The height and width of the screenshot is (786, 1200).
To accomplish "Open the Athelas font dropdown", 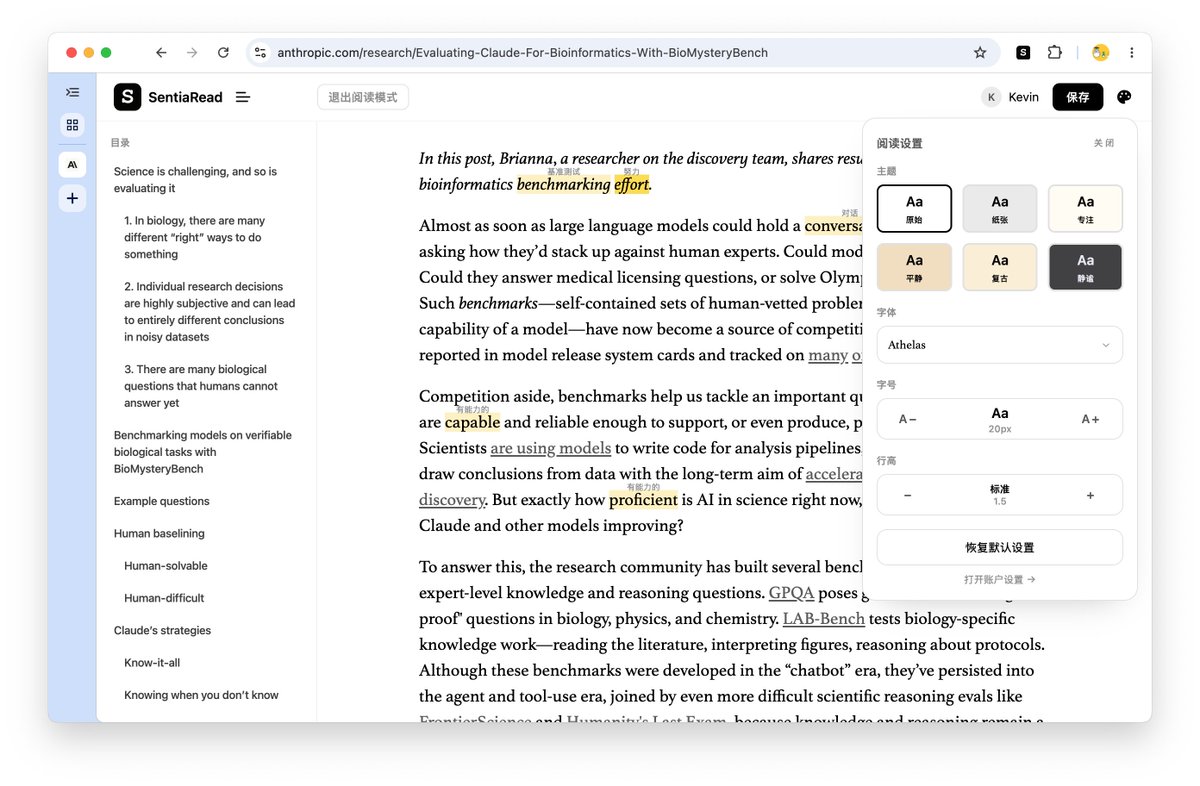I will (x=1000, y=345).
